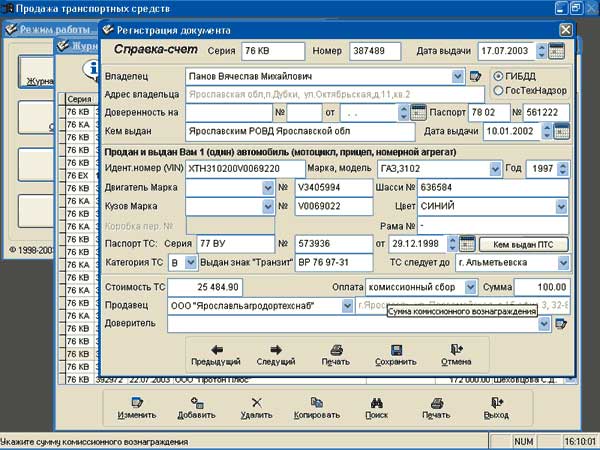Select journal row with series 76 ЕХ

coord(78,176)
